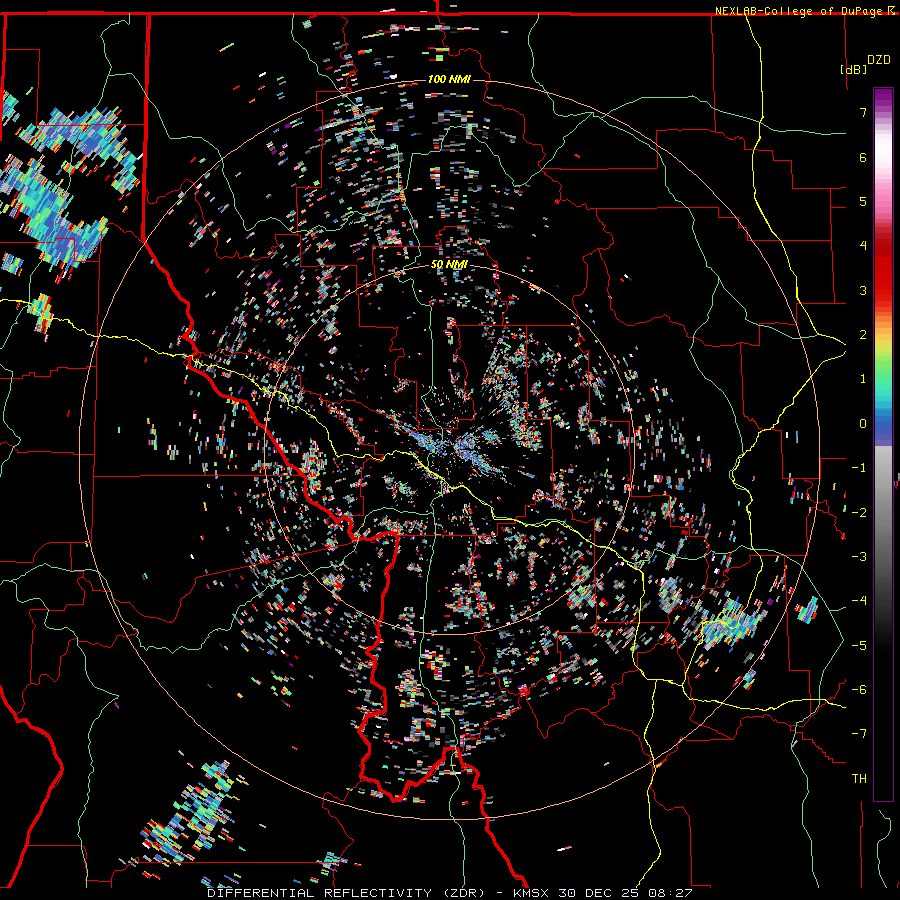Click the scale value 1
The width and height of the screenshot is (900, 900).
(863, 379)
